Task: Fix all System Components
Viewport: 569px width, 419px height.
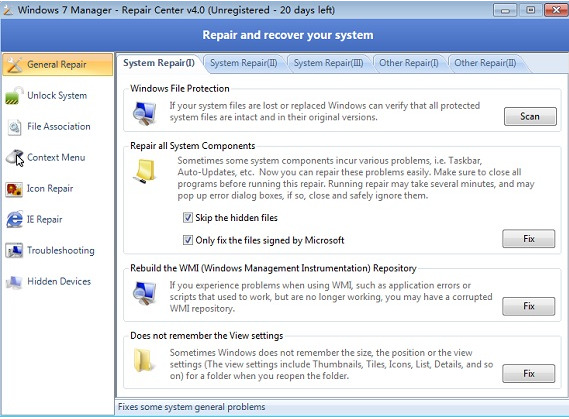Action: tap(528, 239)
